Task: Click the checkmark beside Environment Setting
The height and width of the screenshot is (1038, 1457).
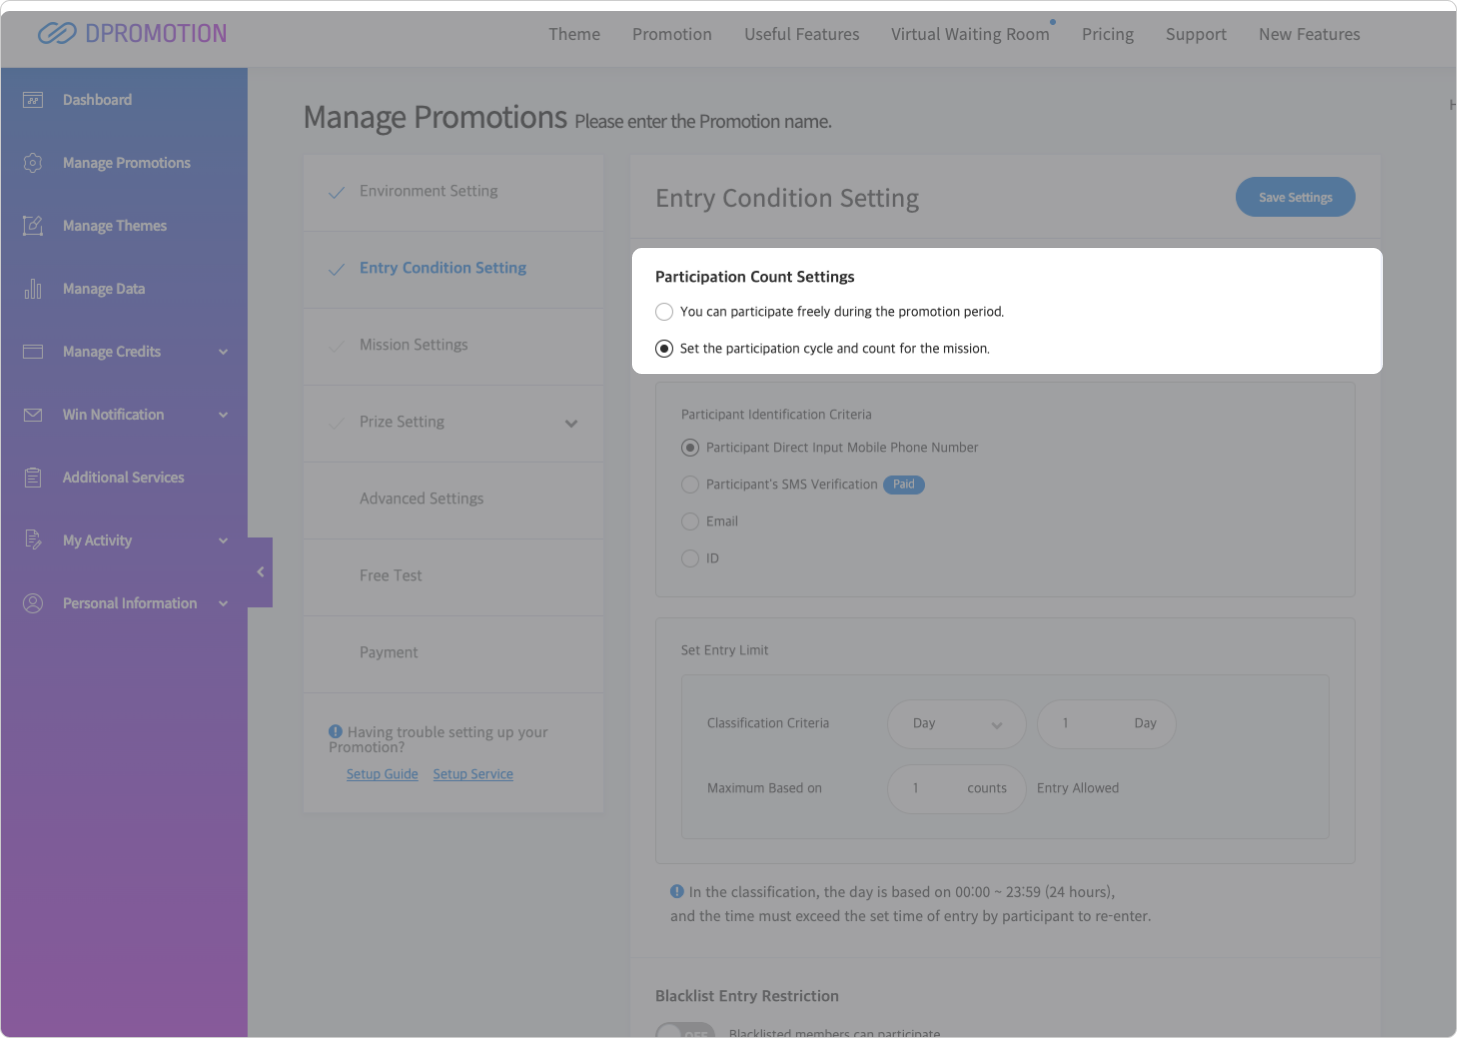Action: pyautogui.click(x=337, y=192)
